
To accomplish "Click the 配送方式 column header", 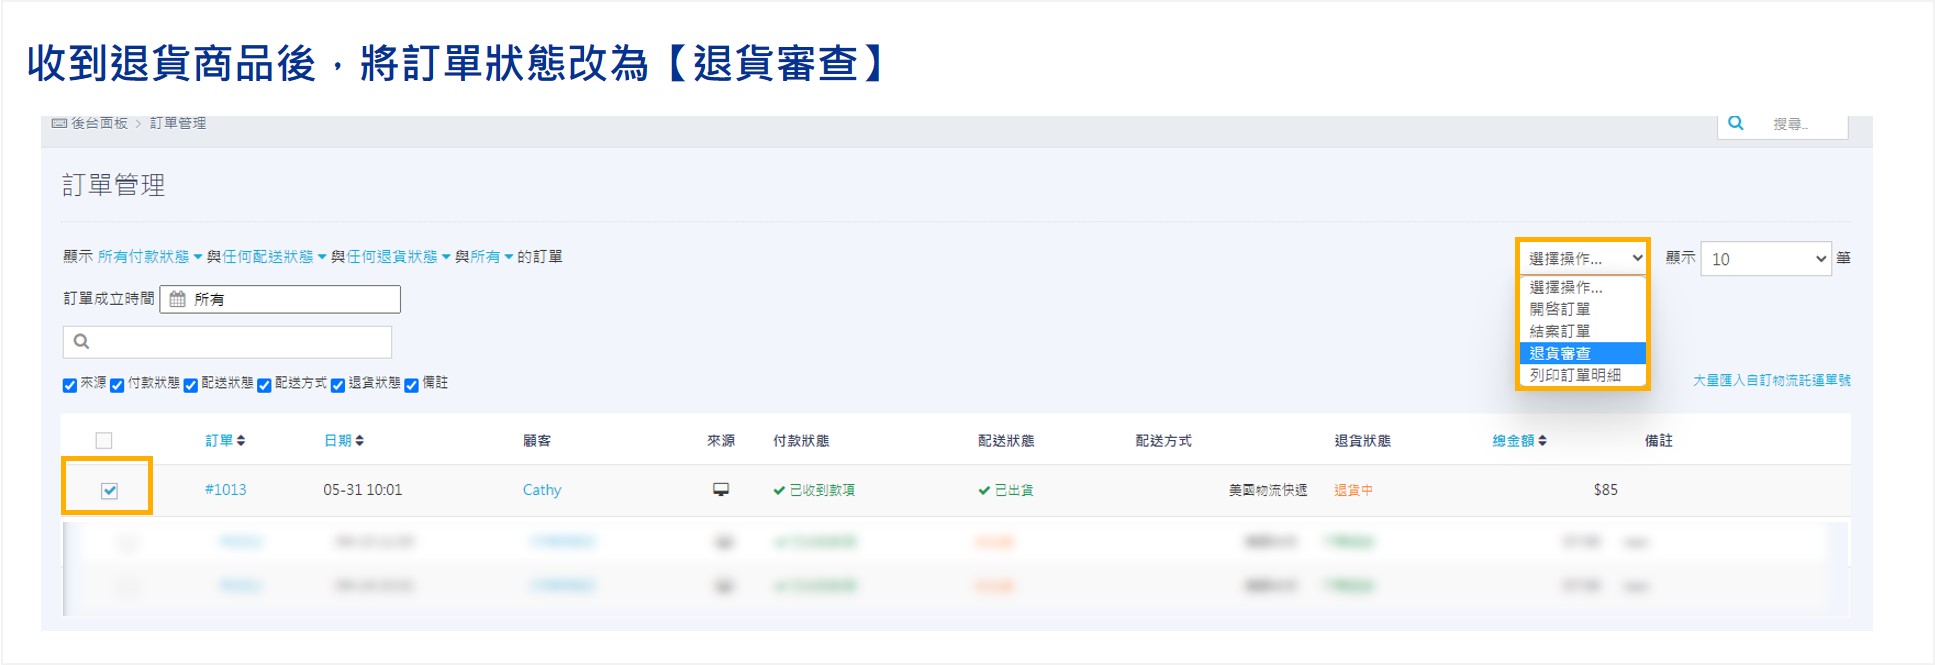I will click(x=1163, y=440).
